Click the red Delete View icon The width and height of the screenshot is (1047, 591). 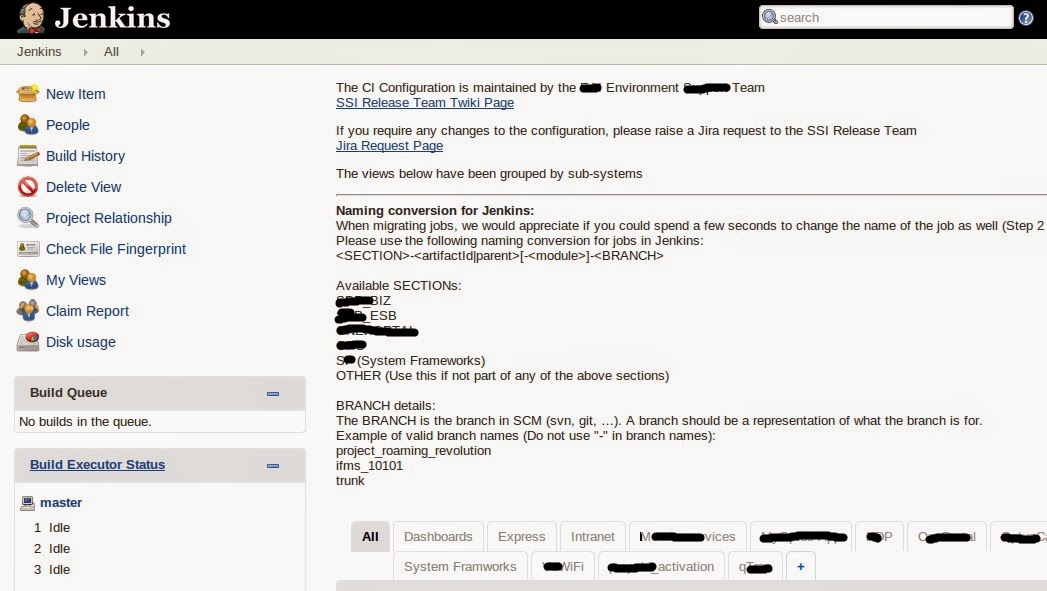(x=27, y=186)
